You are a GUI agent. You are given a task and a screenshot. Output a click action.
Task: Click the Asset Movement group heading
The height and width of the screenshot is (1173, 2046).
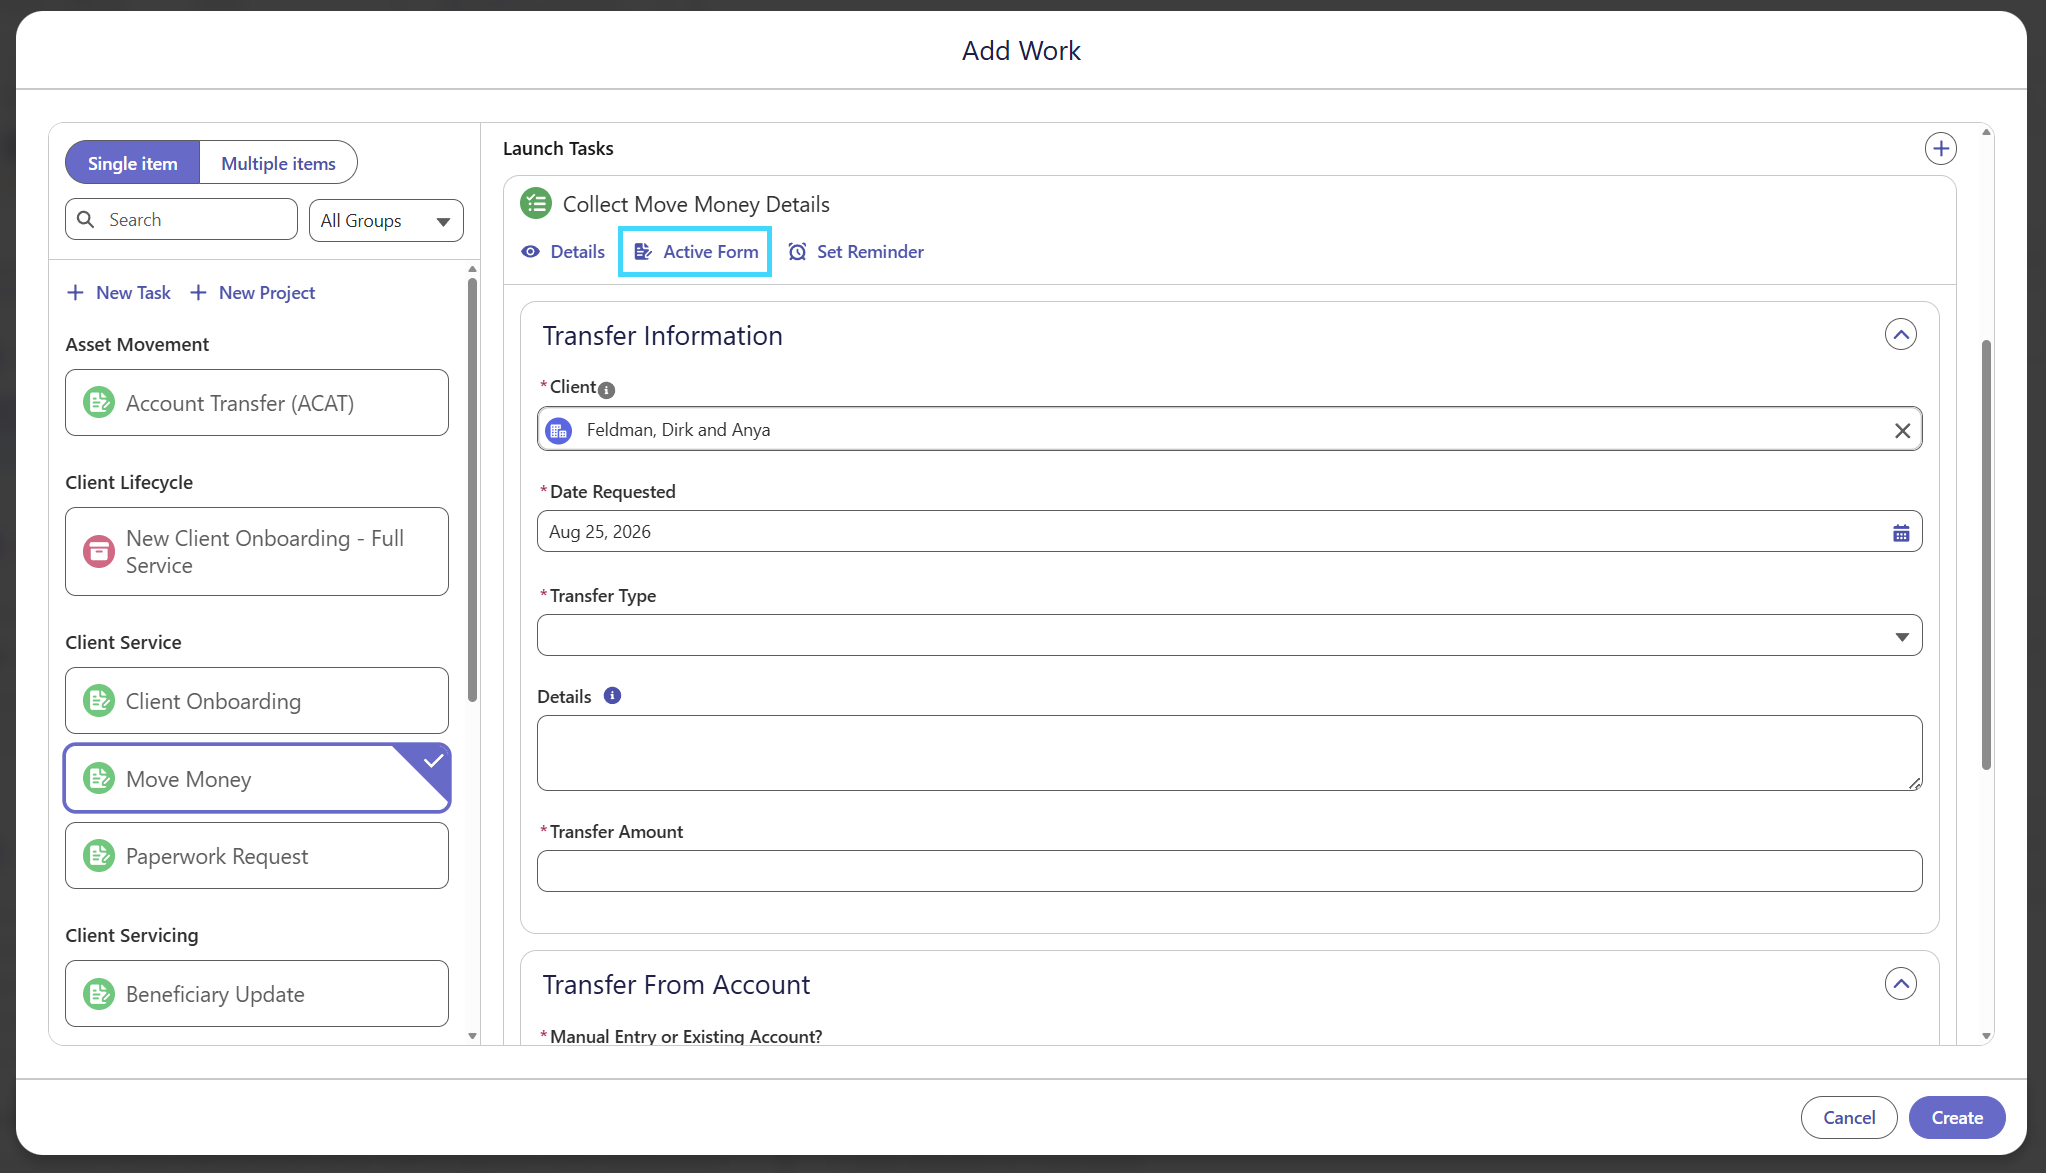[137, 345]
